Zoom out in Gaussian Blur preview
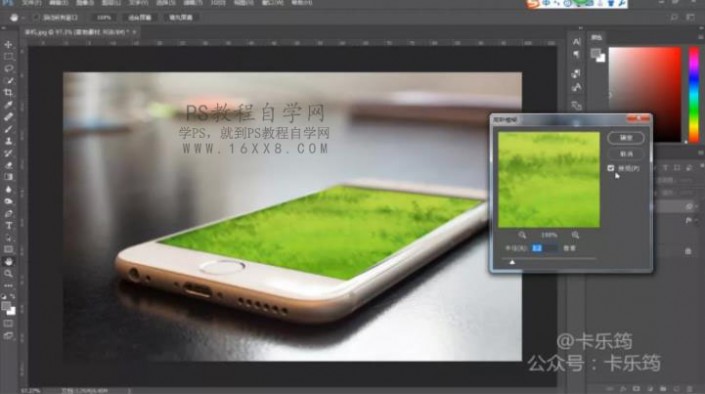Viewport: 705px width, 394px height. pos(522,235)
